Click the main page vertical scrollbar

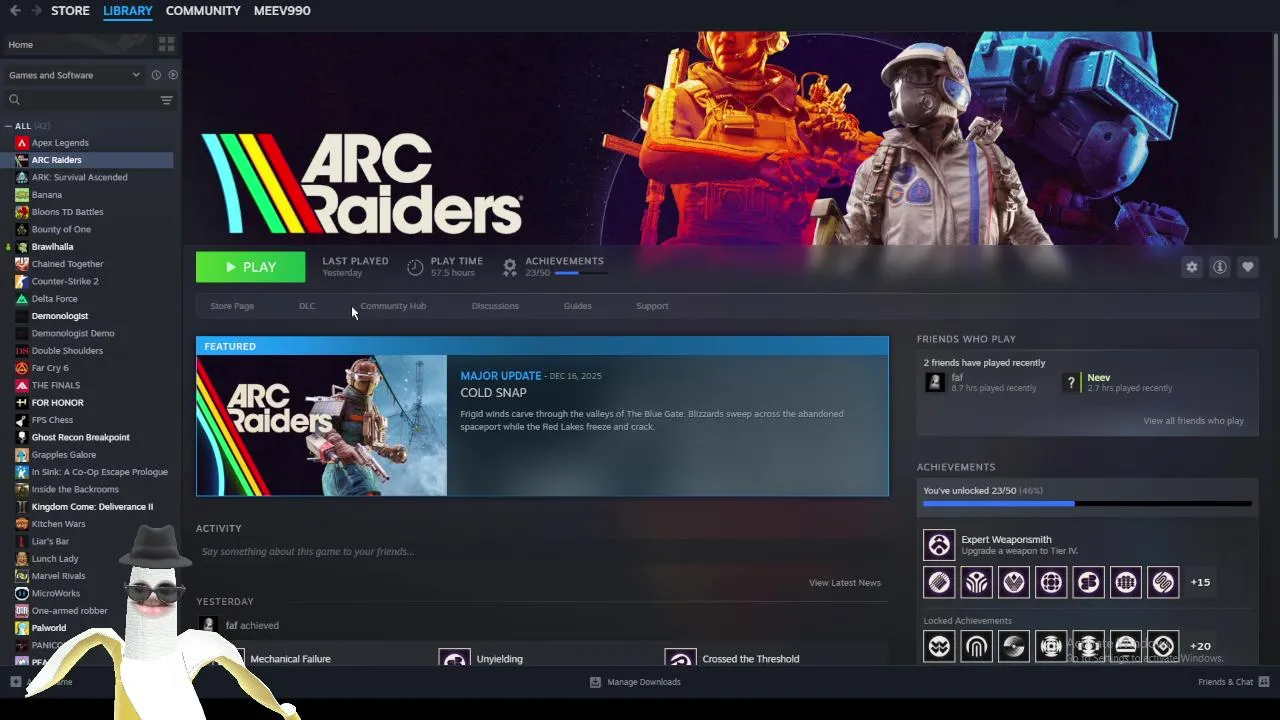(1275, 138)
